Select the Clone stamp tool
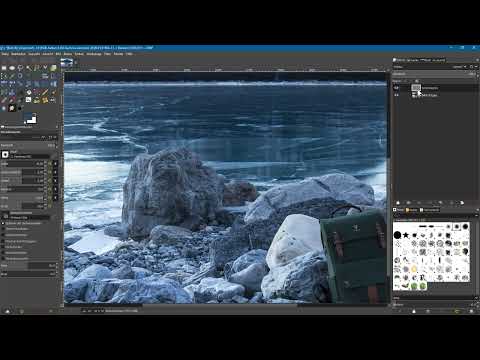The image size is (480, 360). pos(37,100)
